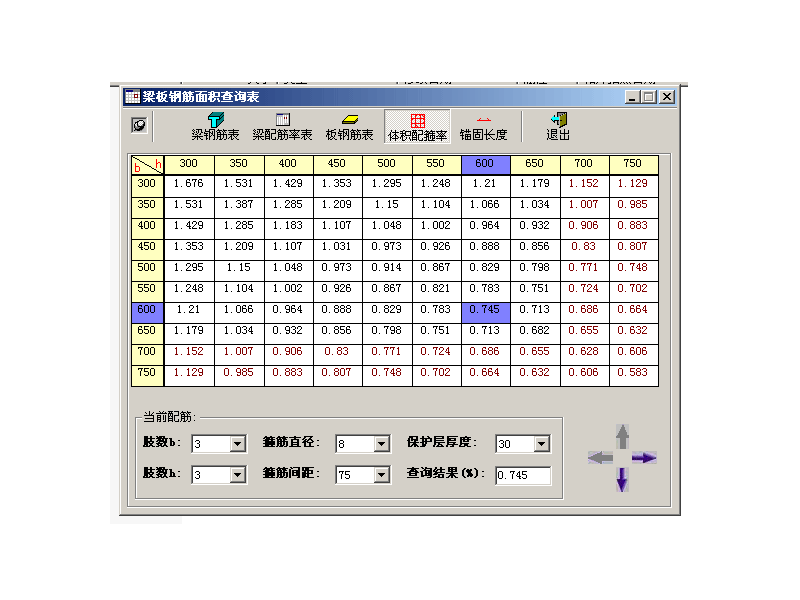
Task: Select cell 1.183 in the table
Action: [x=288, y=227]
